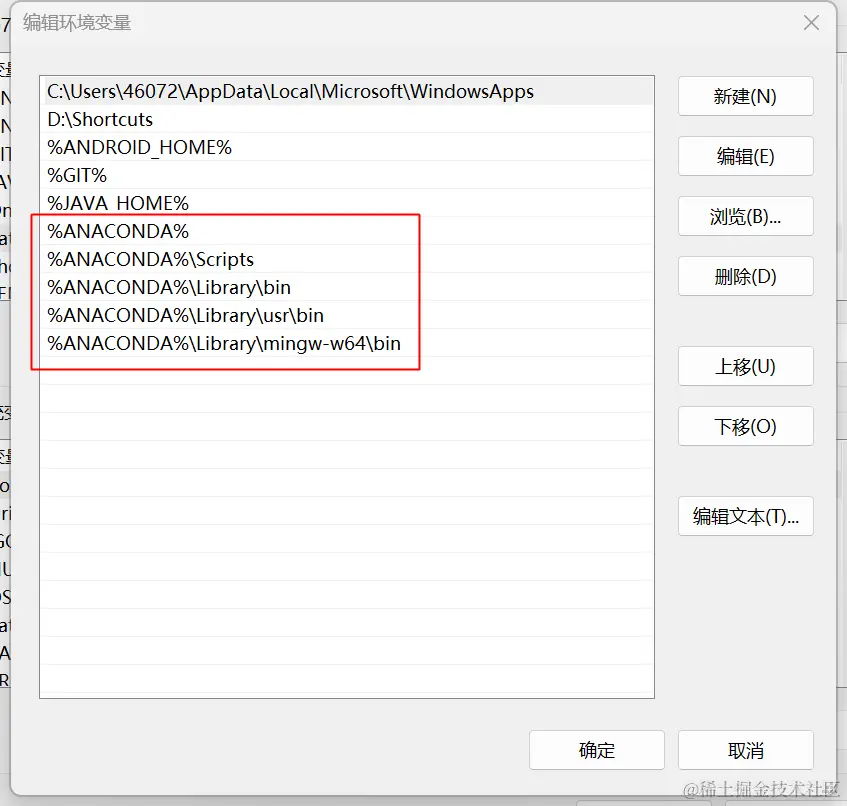The height and width of the screenshot is (806, 847).
Task: Close the 编辑环境变量 dialog
Action: pyautogui.click(x=811, y=23)
